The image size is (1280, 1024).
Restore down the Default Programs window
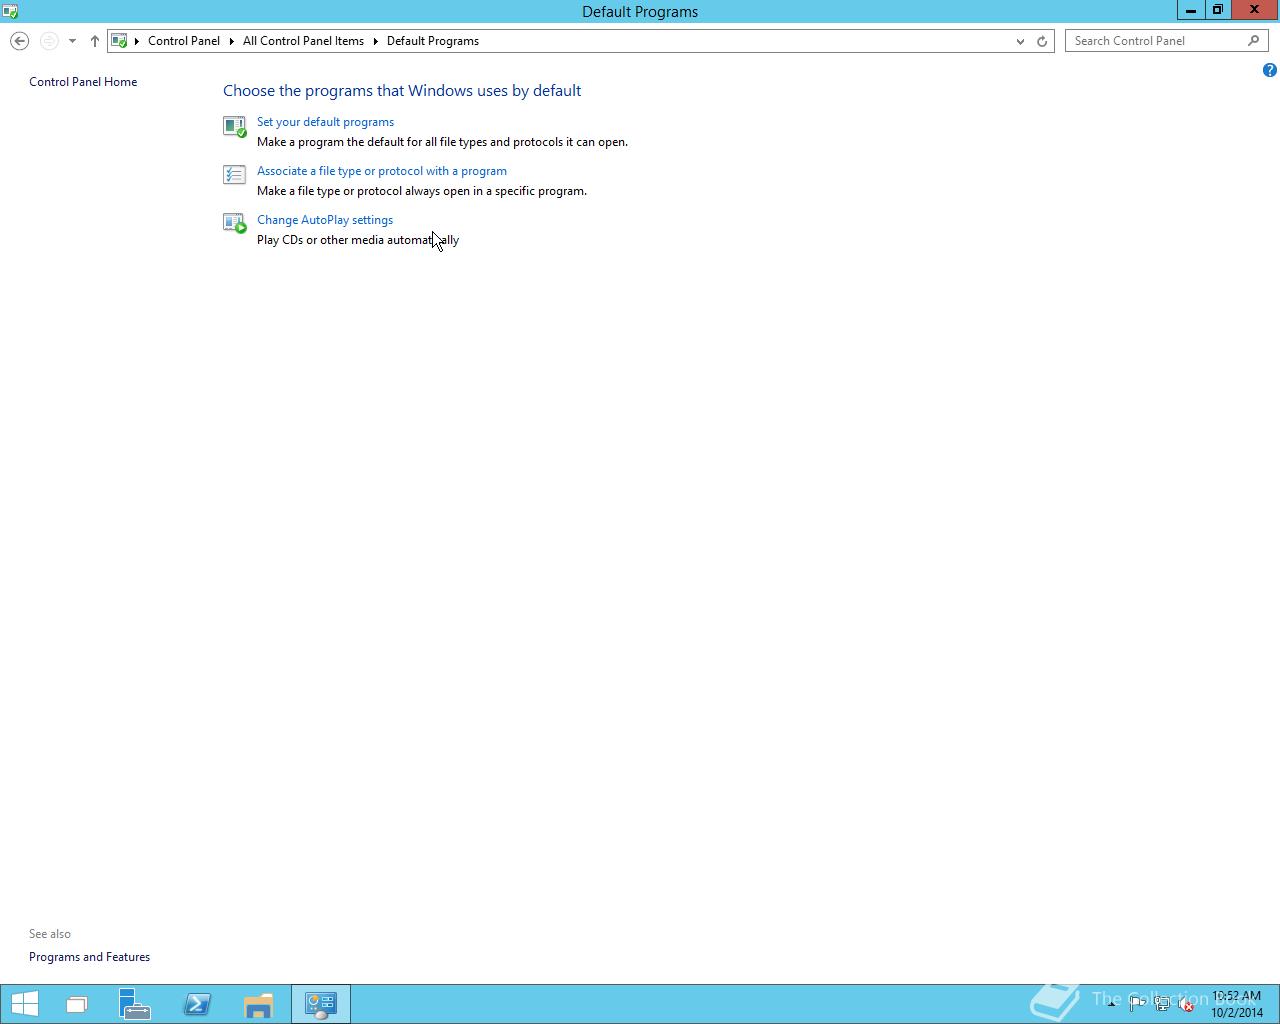point(1218,10)
